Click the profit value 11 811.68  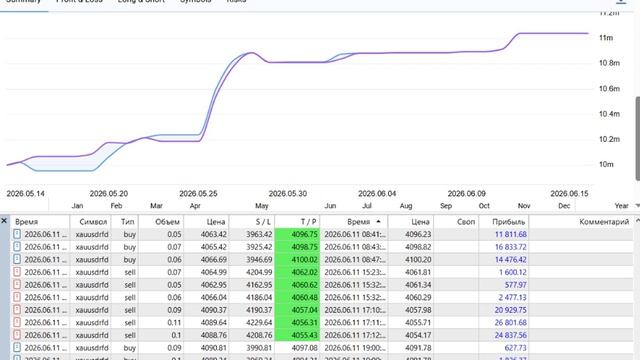(x=511, y=234)
